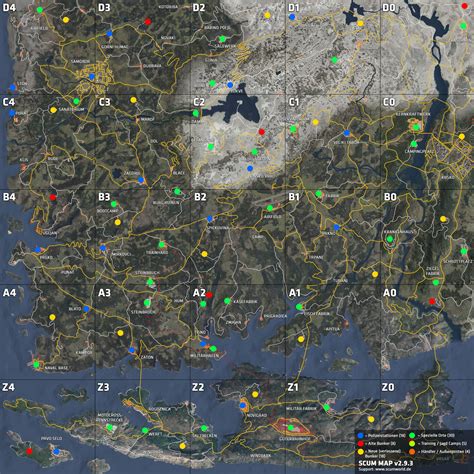
Task: Click the blue police marker at Novigrad
Action: tap(243, 405)
